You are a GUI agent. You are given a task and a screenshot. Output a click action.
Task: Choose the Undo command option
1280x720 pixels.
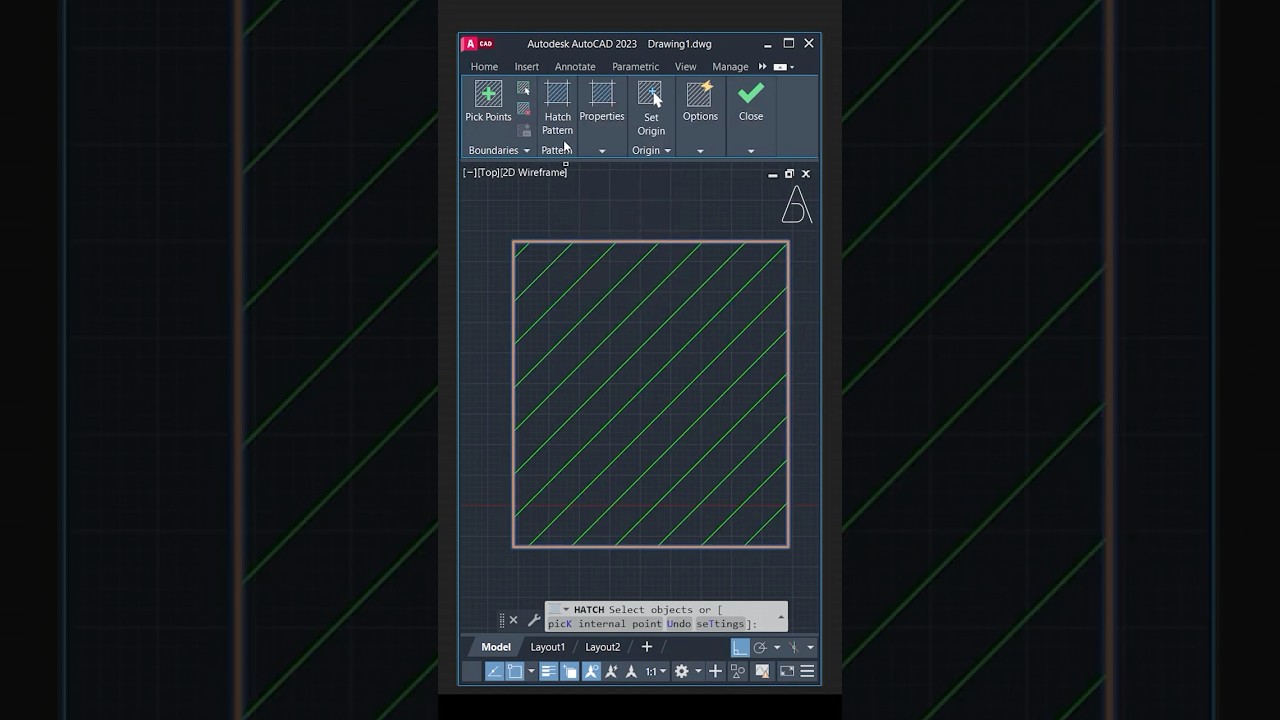tap(679, 624)
